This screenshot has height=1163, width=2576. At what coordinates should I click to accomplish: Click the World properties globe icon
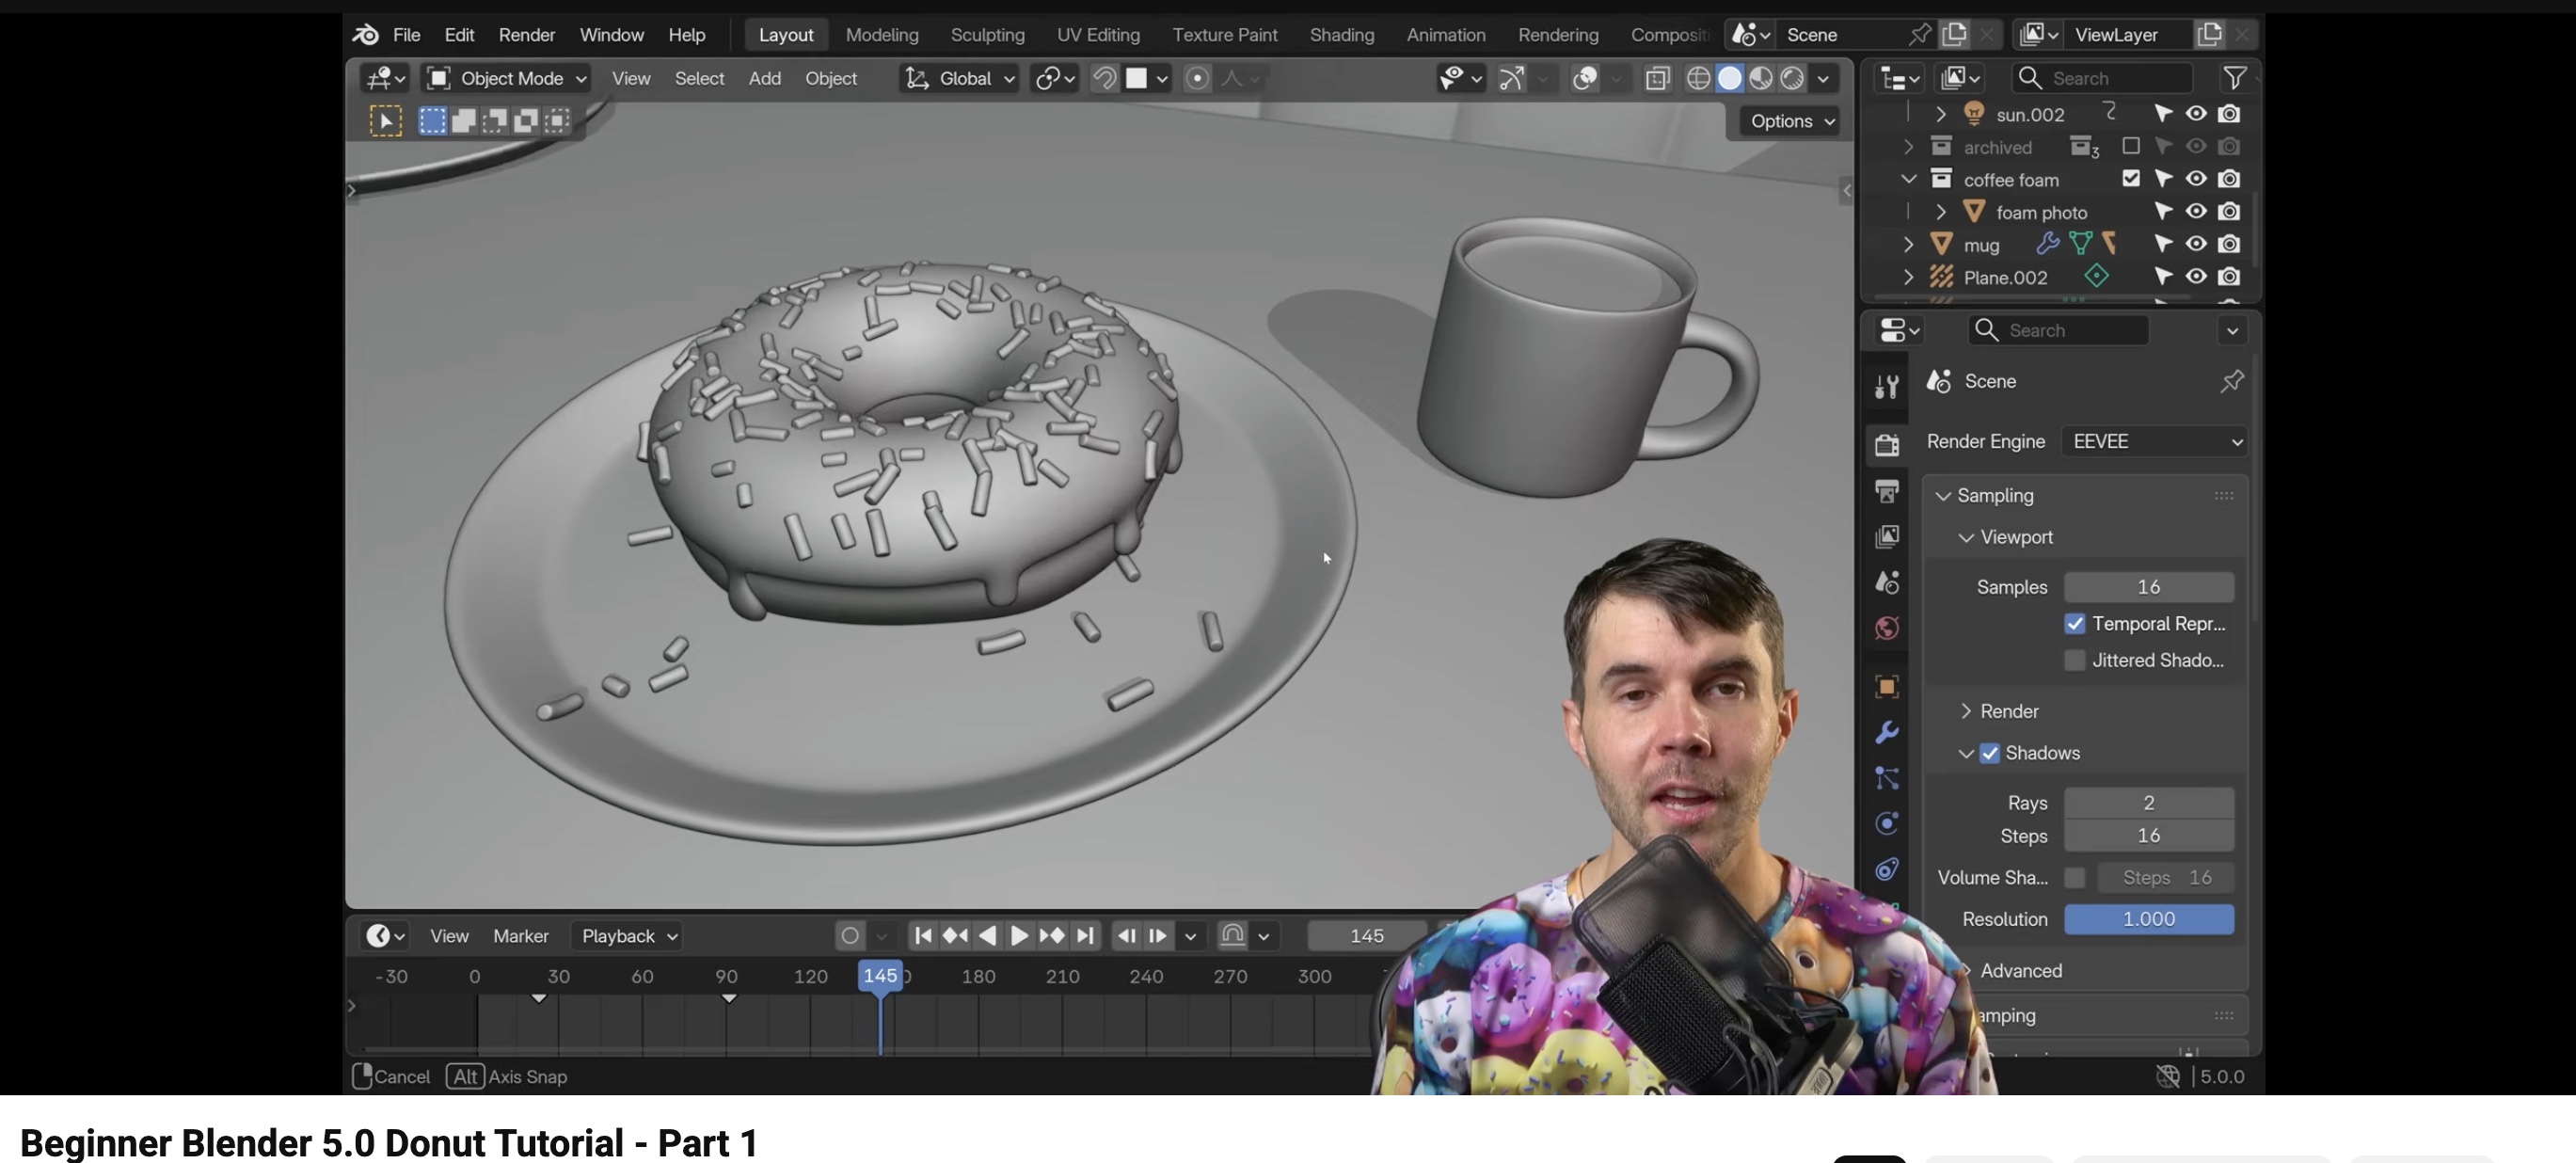(x=1887, y=628)
